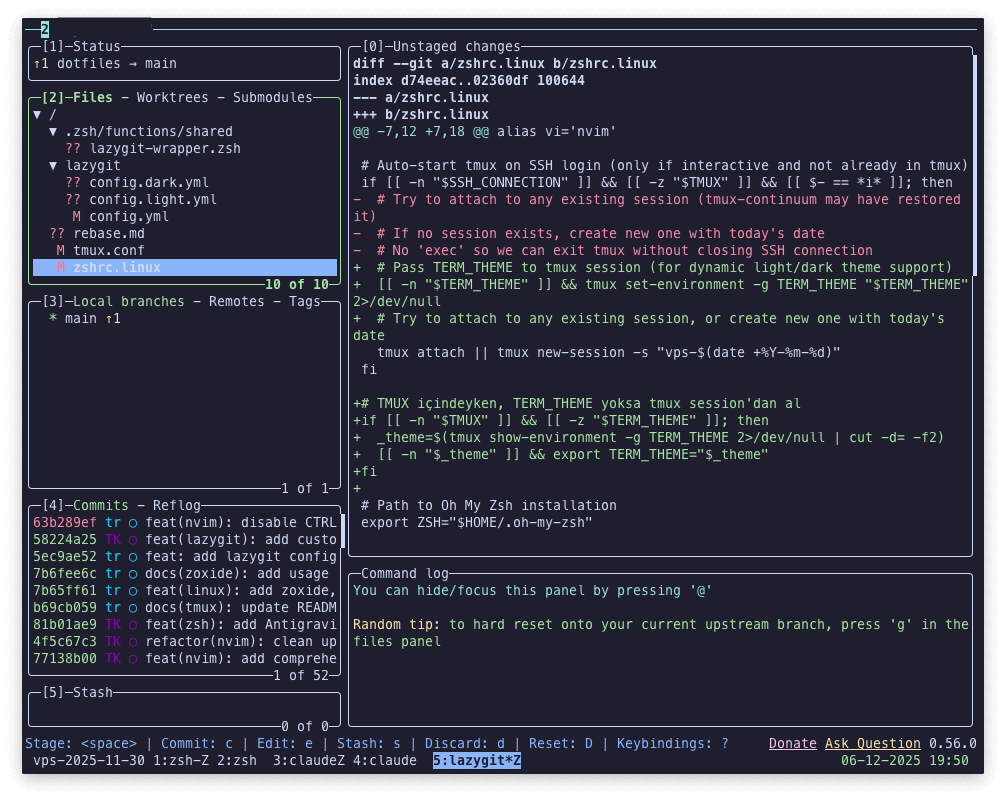Switch to the Submodules tab
This screenshot has width=1006, height=800.
point(273,98)
